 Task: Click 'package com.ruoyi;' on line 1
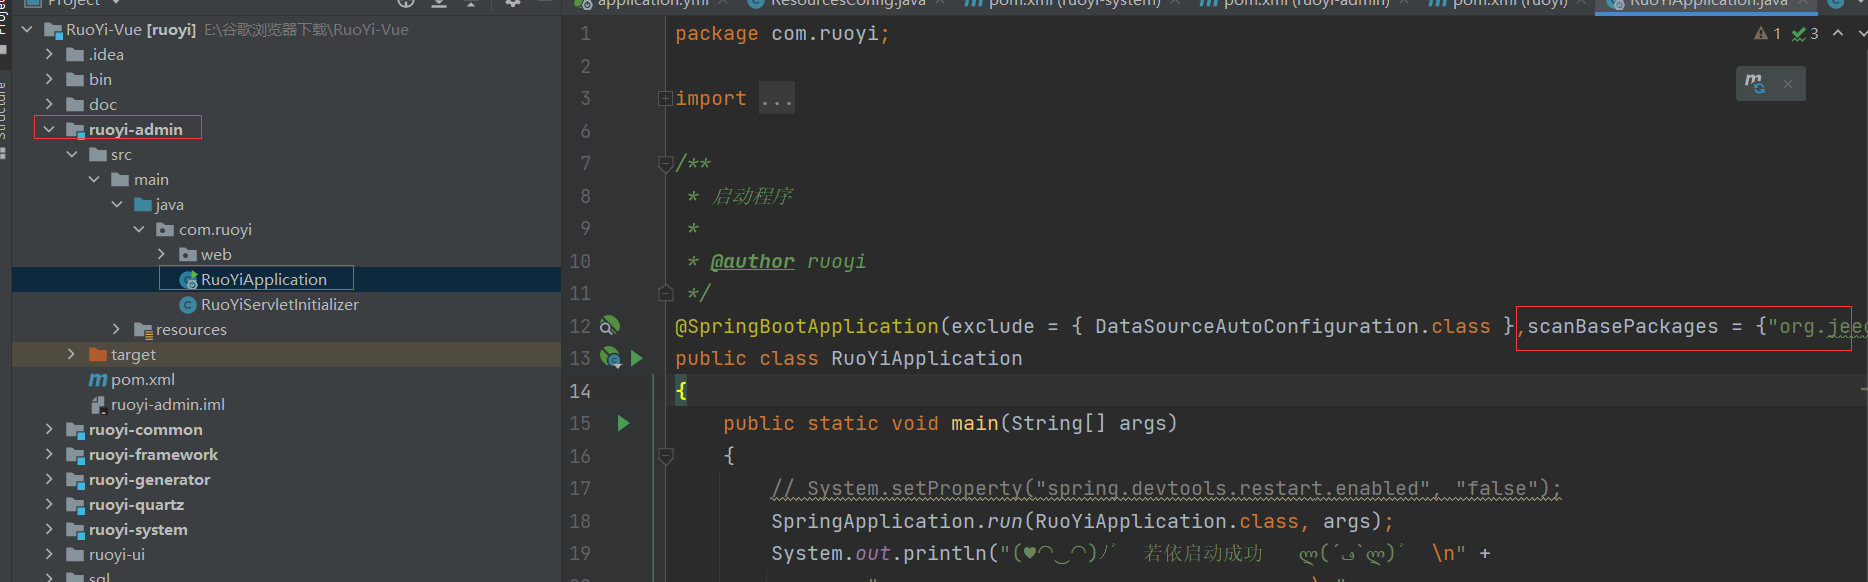coord(782,34)
